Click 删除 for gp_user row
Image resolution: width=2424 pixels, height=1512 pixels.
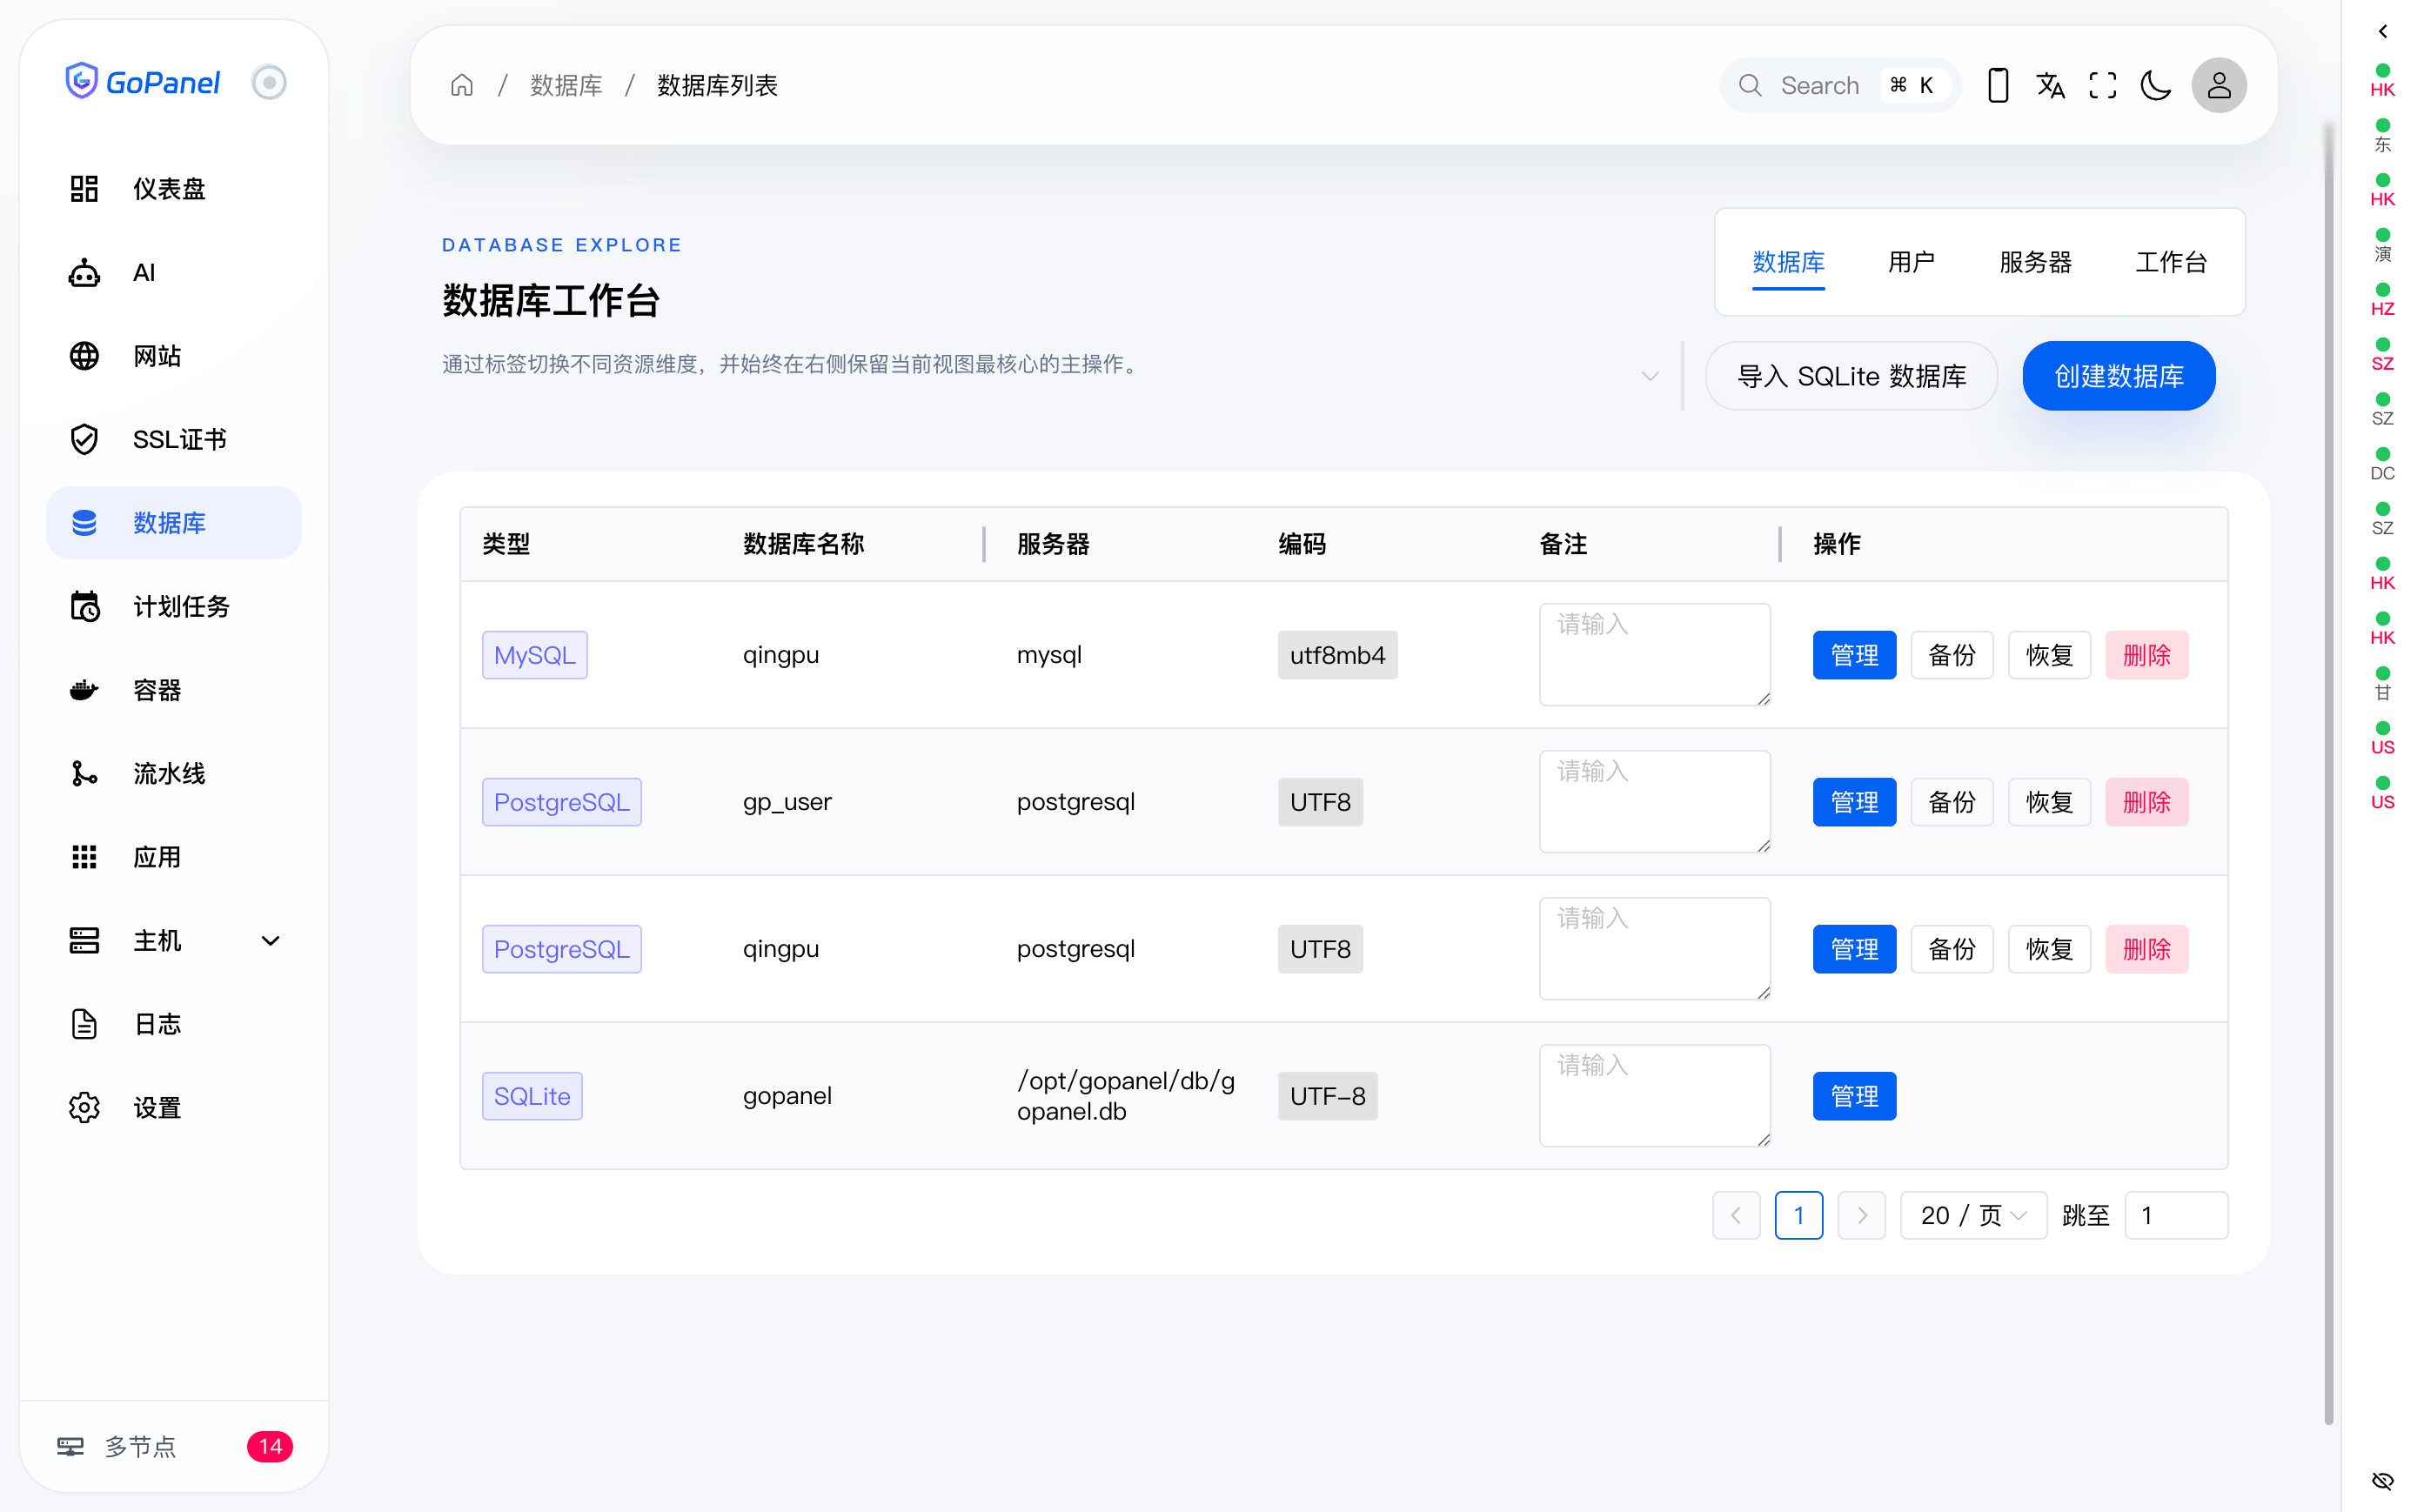2146,802
